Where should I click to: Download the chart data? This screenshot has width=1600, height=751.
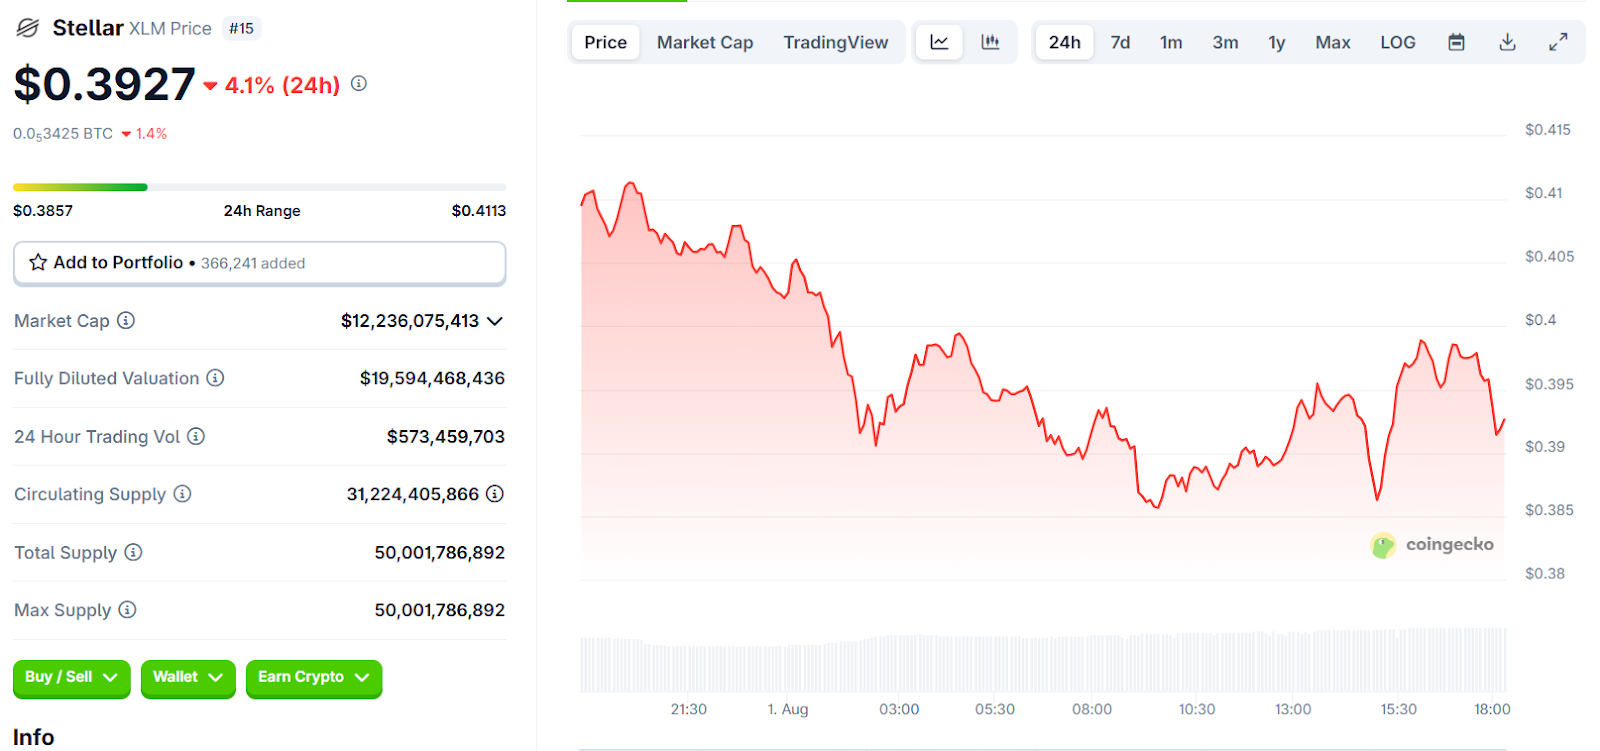[x=1507, y=42]
